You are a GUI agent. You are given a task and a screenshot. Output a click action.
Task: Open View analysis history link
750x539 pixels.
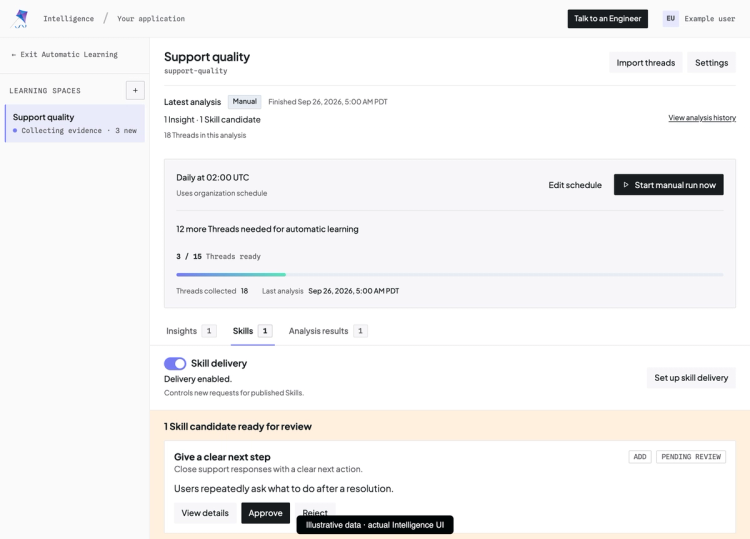702,118
